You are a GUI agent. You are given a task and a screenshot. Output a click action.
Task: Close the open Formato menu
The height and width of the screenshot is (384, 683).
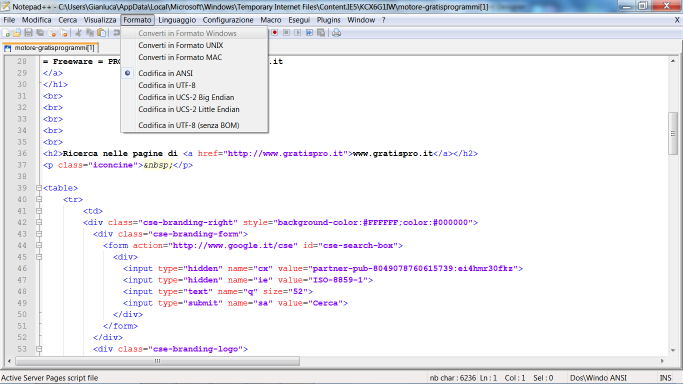pyautogui.click(x=137, y=20)
